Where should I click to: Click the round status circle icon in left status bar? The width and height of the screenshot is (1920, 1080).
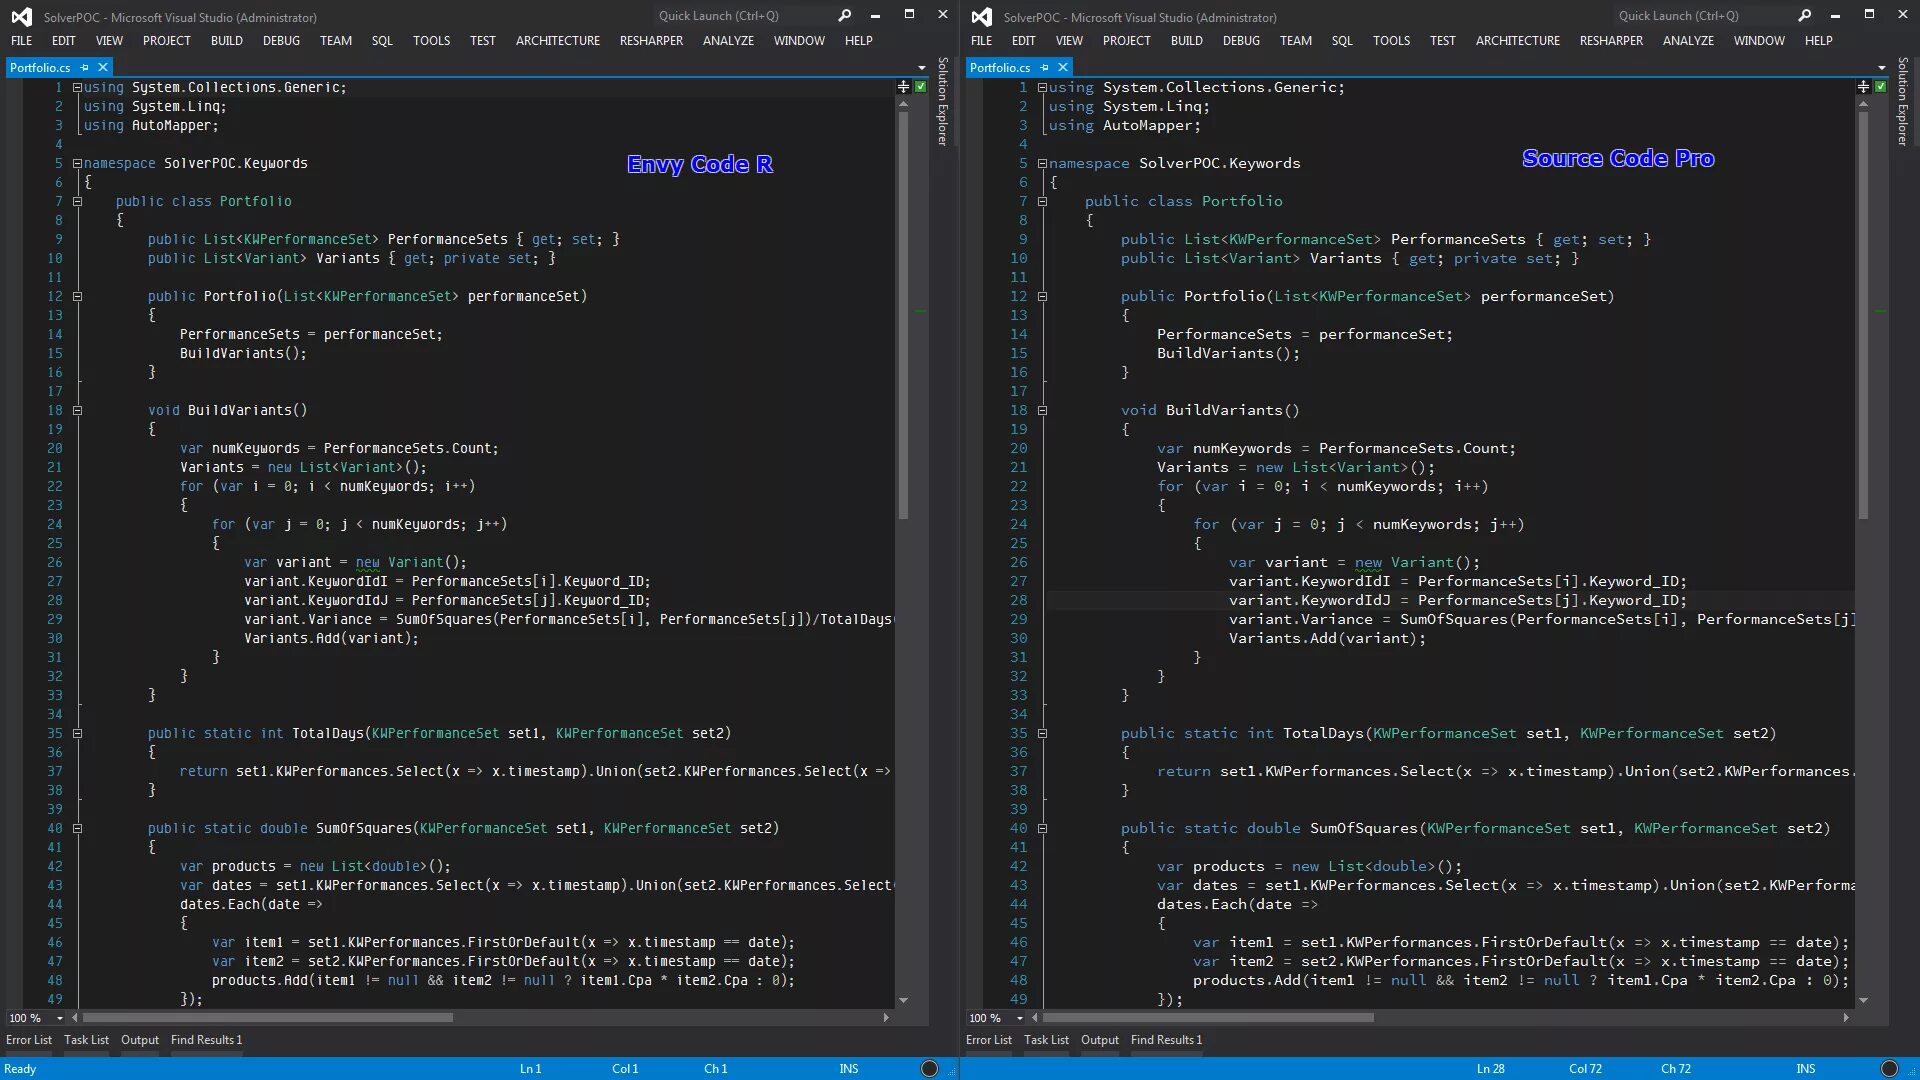tap(929, 1068)
